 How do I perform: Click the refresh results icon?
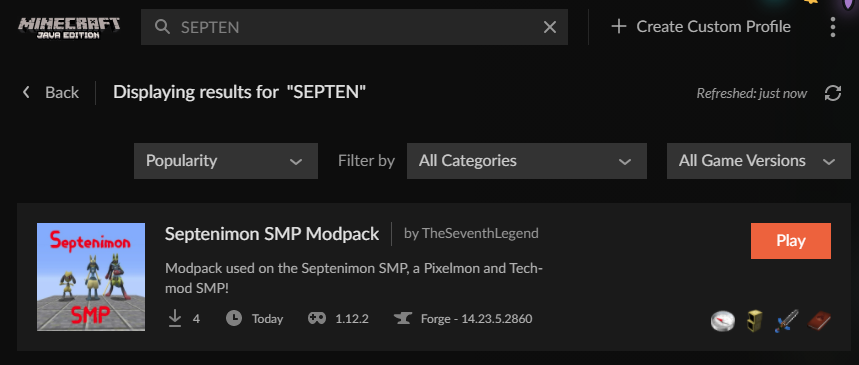pos(833,93)
